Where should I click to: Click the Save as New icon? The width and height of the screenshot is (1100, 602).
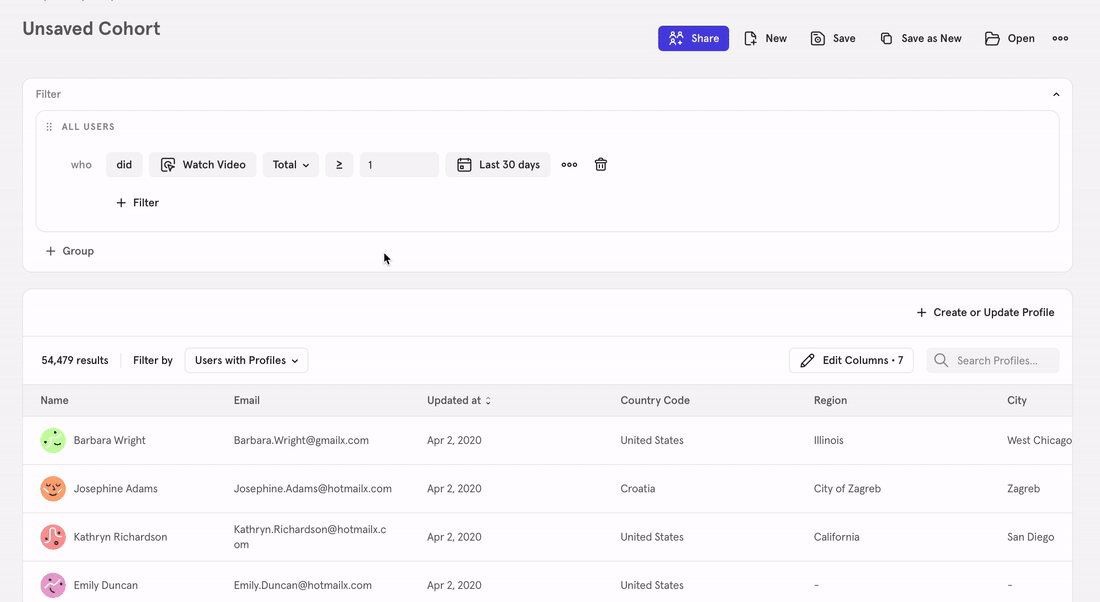click(x=885, y=38)
